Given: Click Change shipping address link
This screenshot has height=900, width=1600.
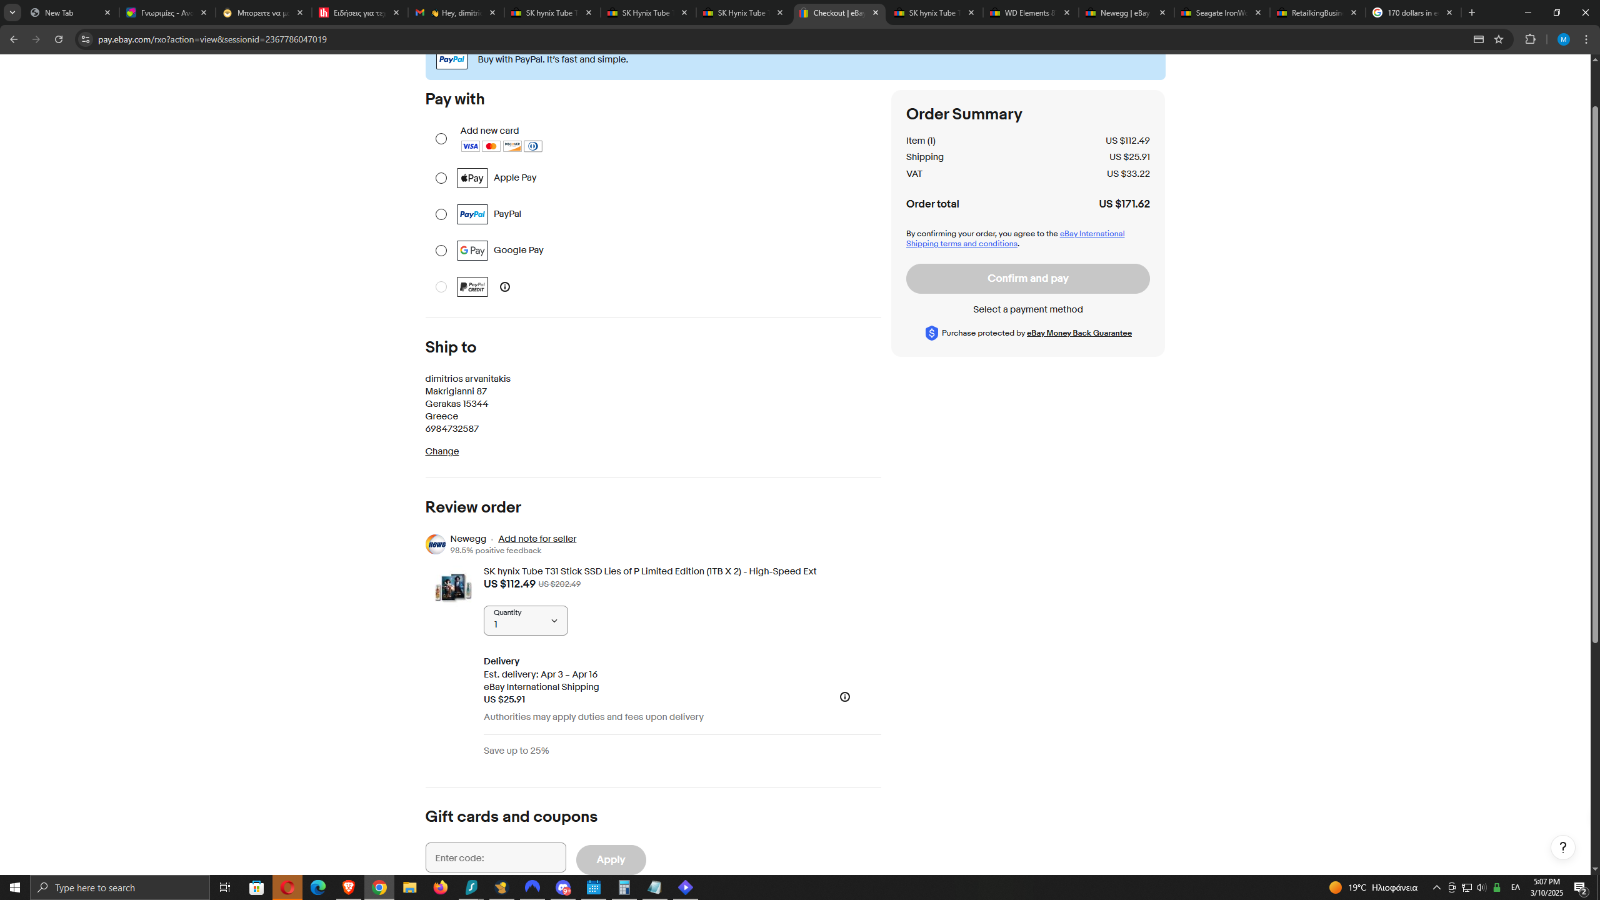Looking at the screenshot, I should 442,452.
